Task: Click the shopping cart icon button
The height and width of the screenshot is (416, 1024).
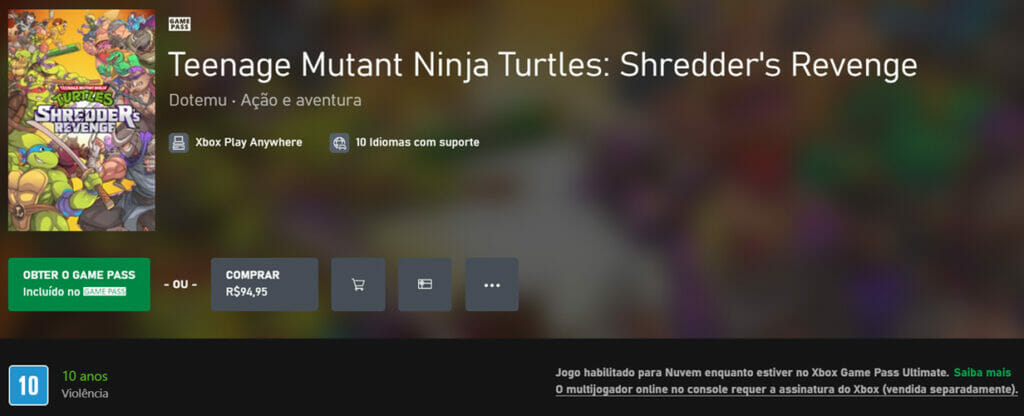Action: coord(358,284)
